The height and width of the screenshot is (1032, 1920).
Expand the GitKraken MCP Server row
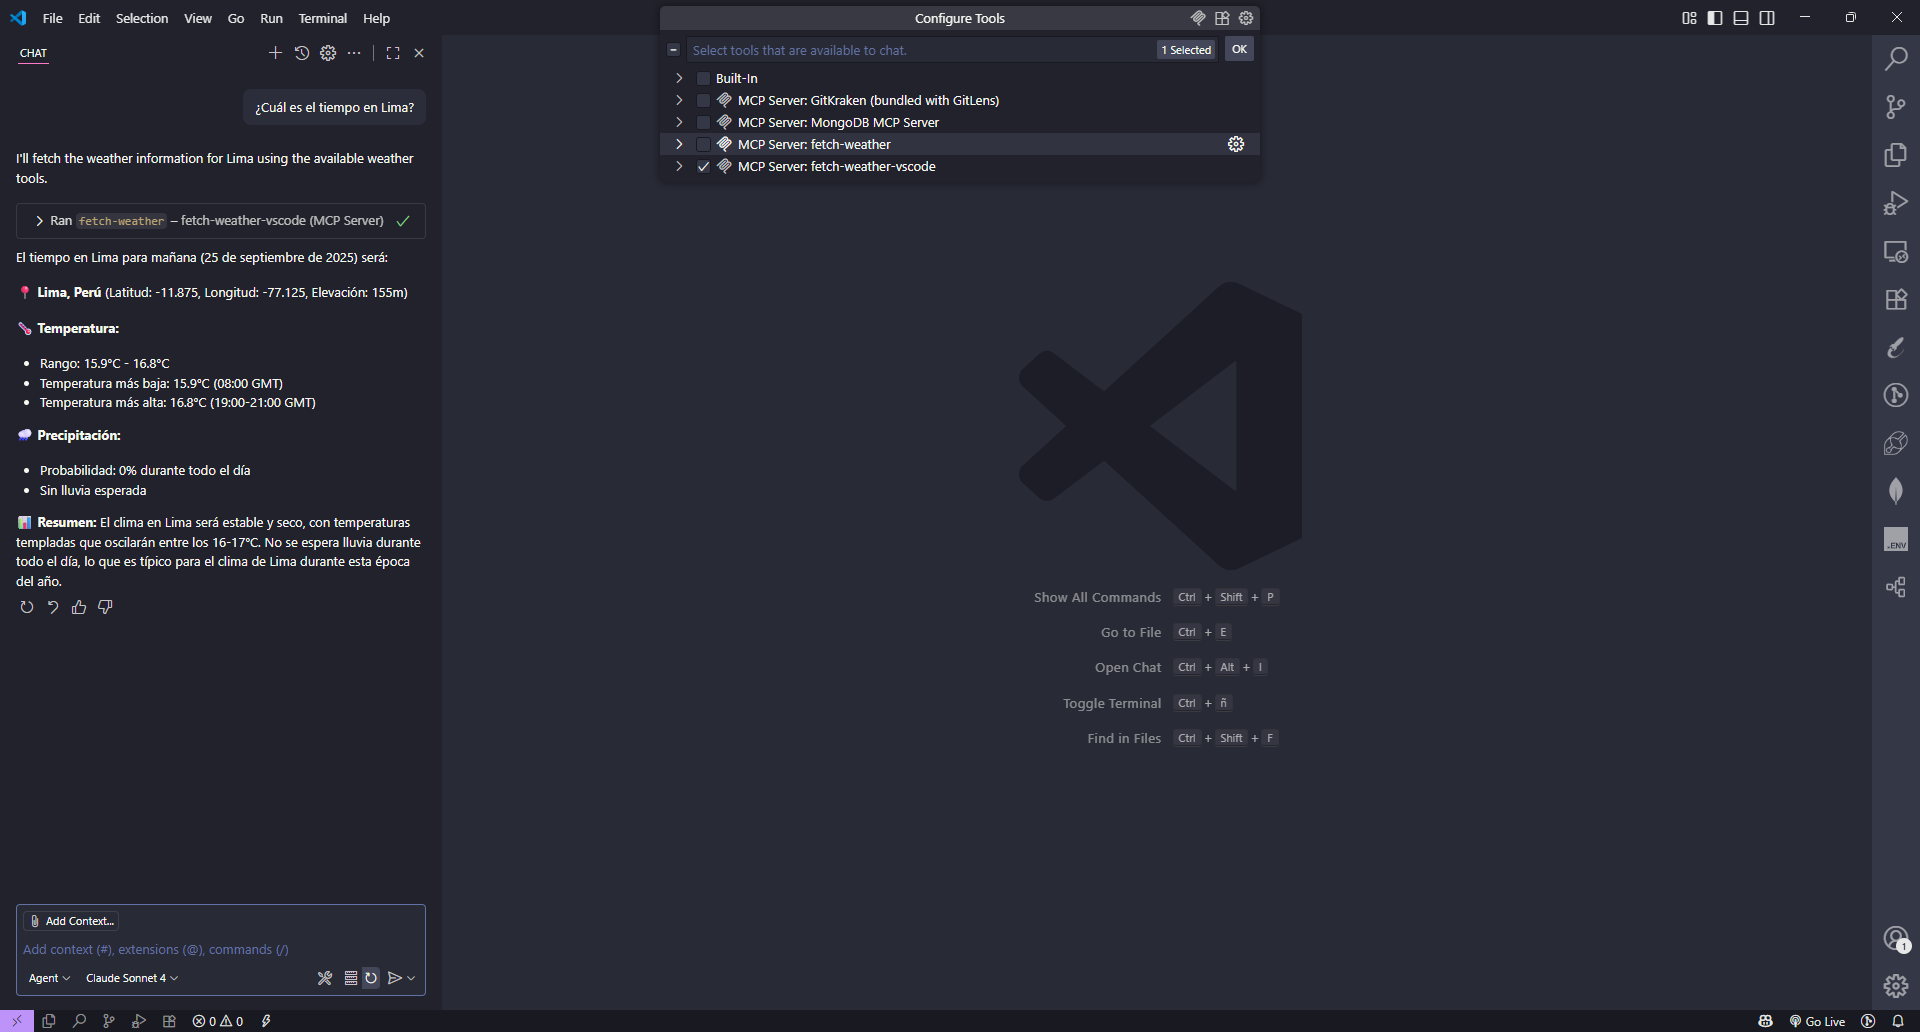(679, 100)
